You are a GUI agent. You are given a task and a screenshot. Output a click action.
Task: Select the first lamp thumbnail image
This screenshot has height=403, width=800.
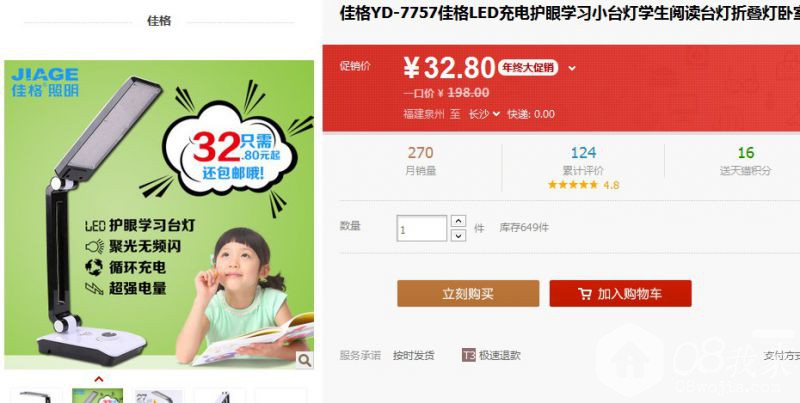coord(36,396)
